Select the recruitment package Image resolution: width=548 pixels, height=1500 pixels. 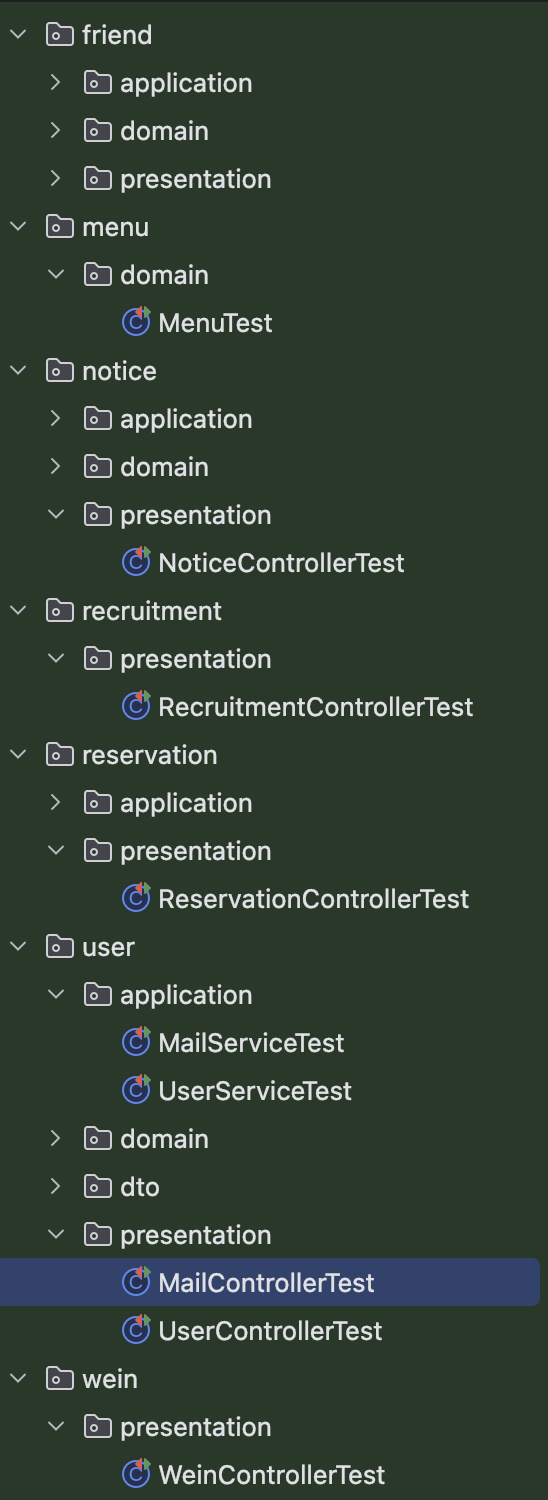[x=152, y=611]
